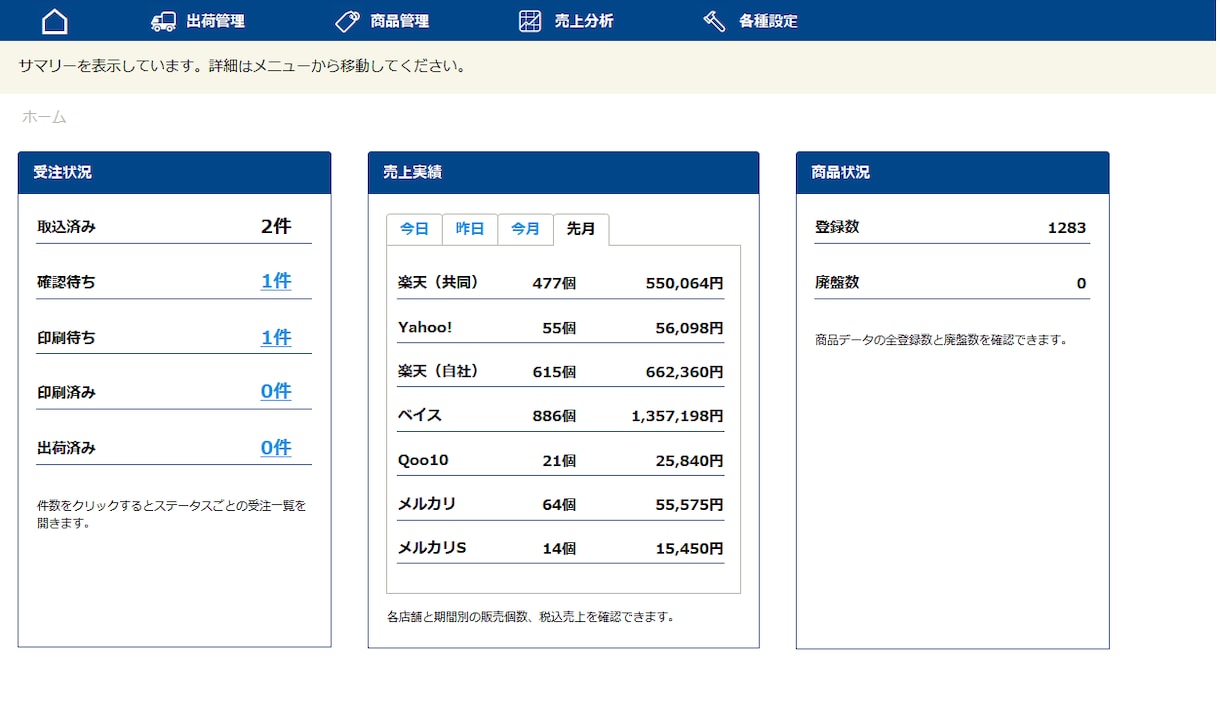Viewport: 1220px width, 706px height.
Task: Click メルカリ store name (64個 row)
Action: 427,504
